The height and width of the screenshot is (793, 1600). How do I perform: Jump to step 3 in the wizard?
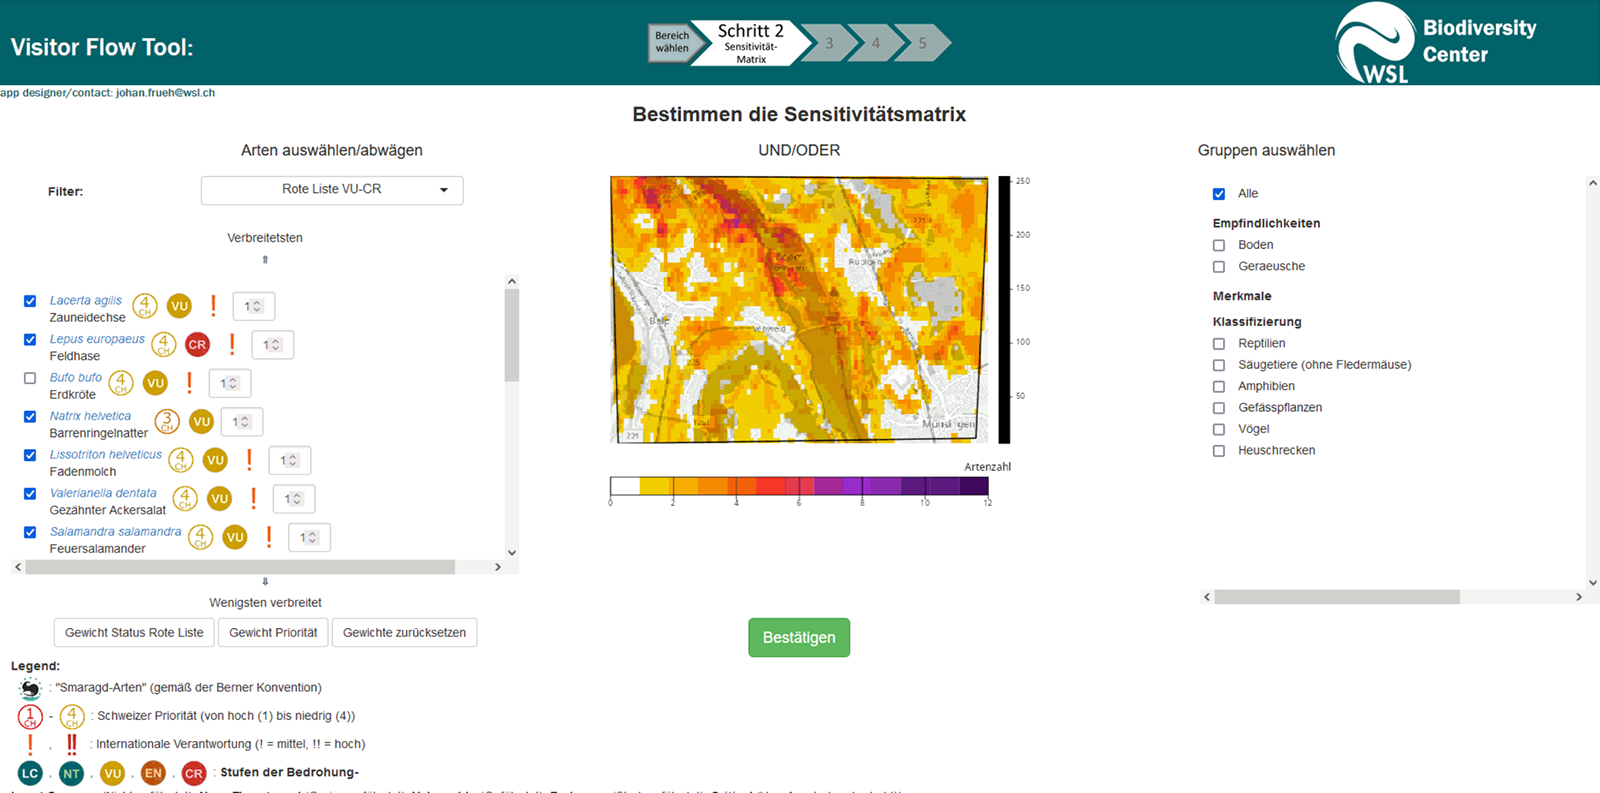pyautogui.click(x=829, y=43)
